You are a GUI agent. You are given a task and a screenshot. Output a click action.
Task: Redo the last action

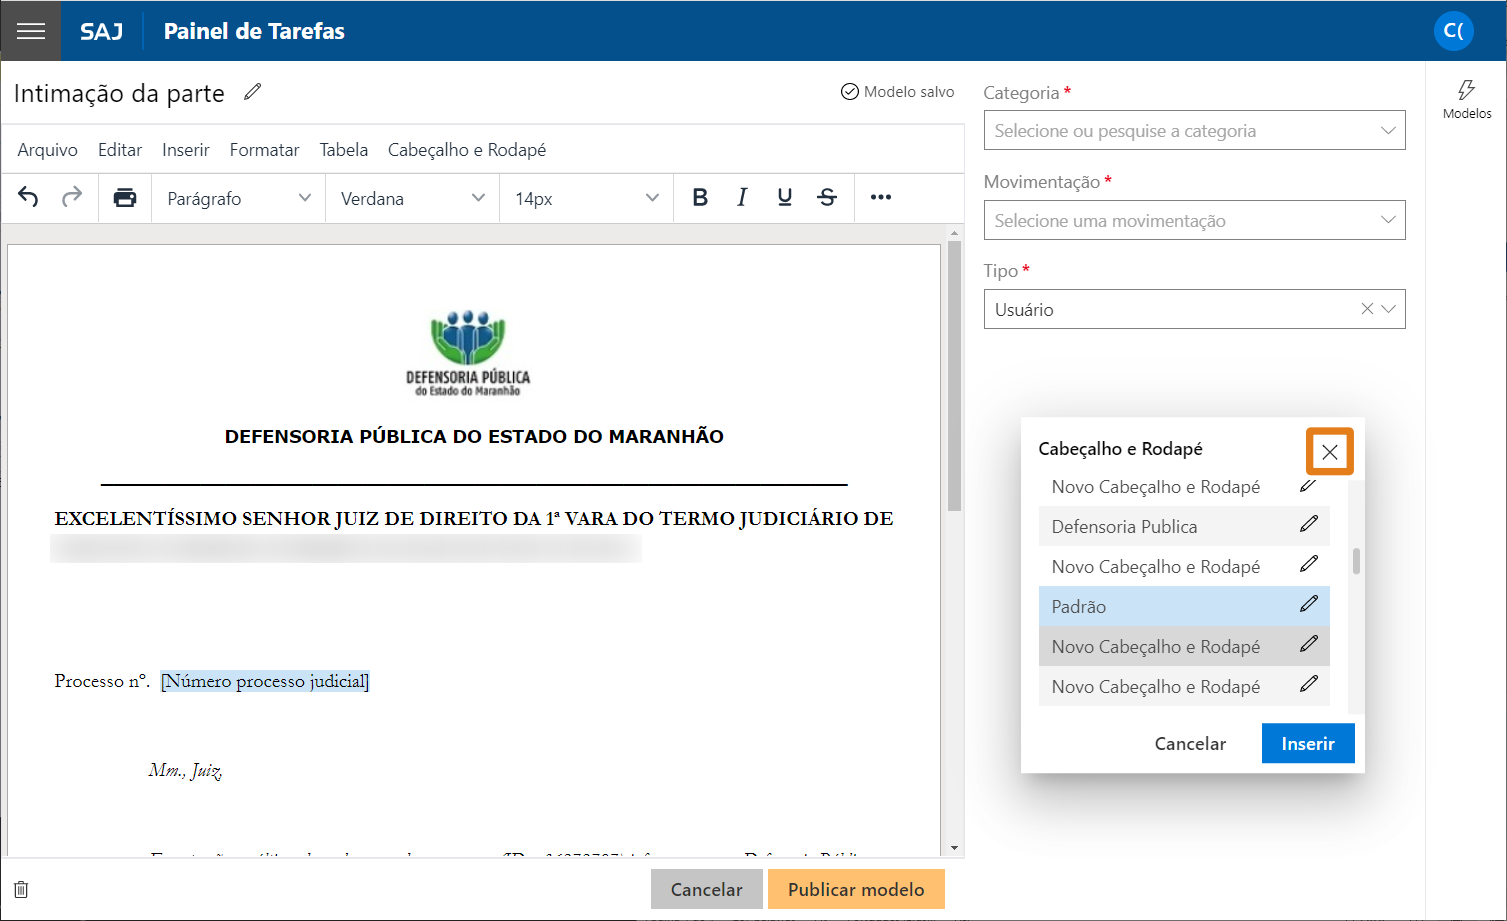[x=72, y=197]
